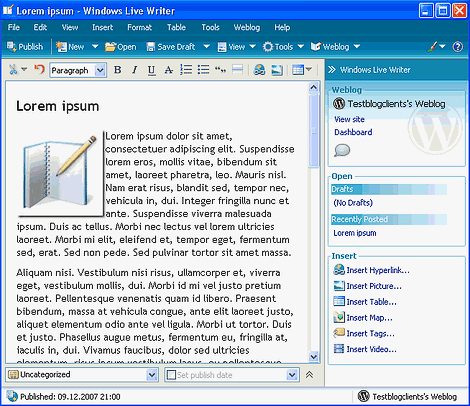
Task: Toggle the Blockquote icon
Action: 220,70
